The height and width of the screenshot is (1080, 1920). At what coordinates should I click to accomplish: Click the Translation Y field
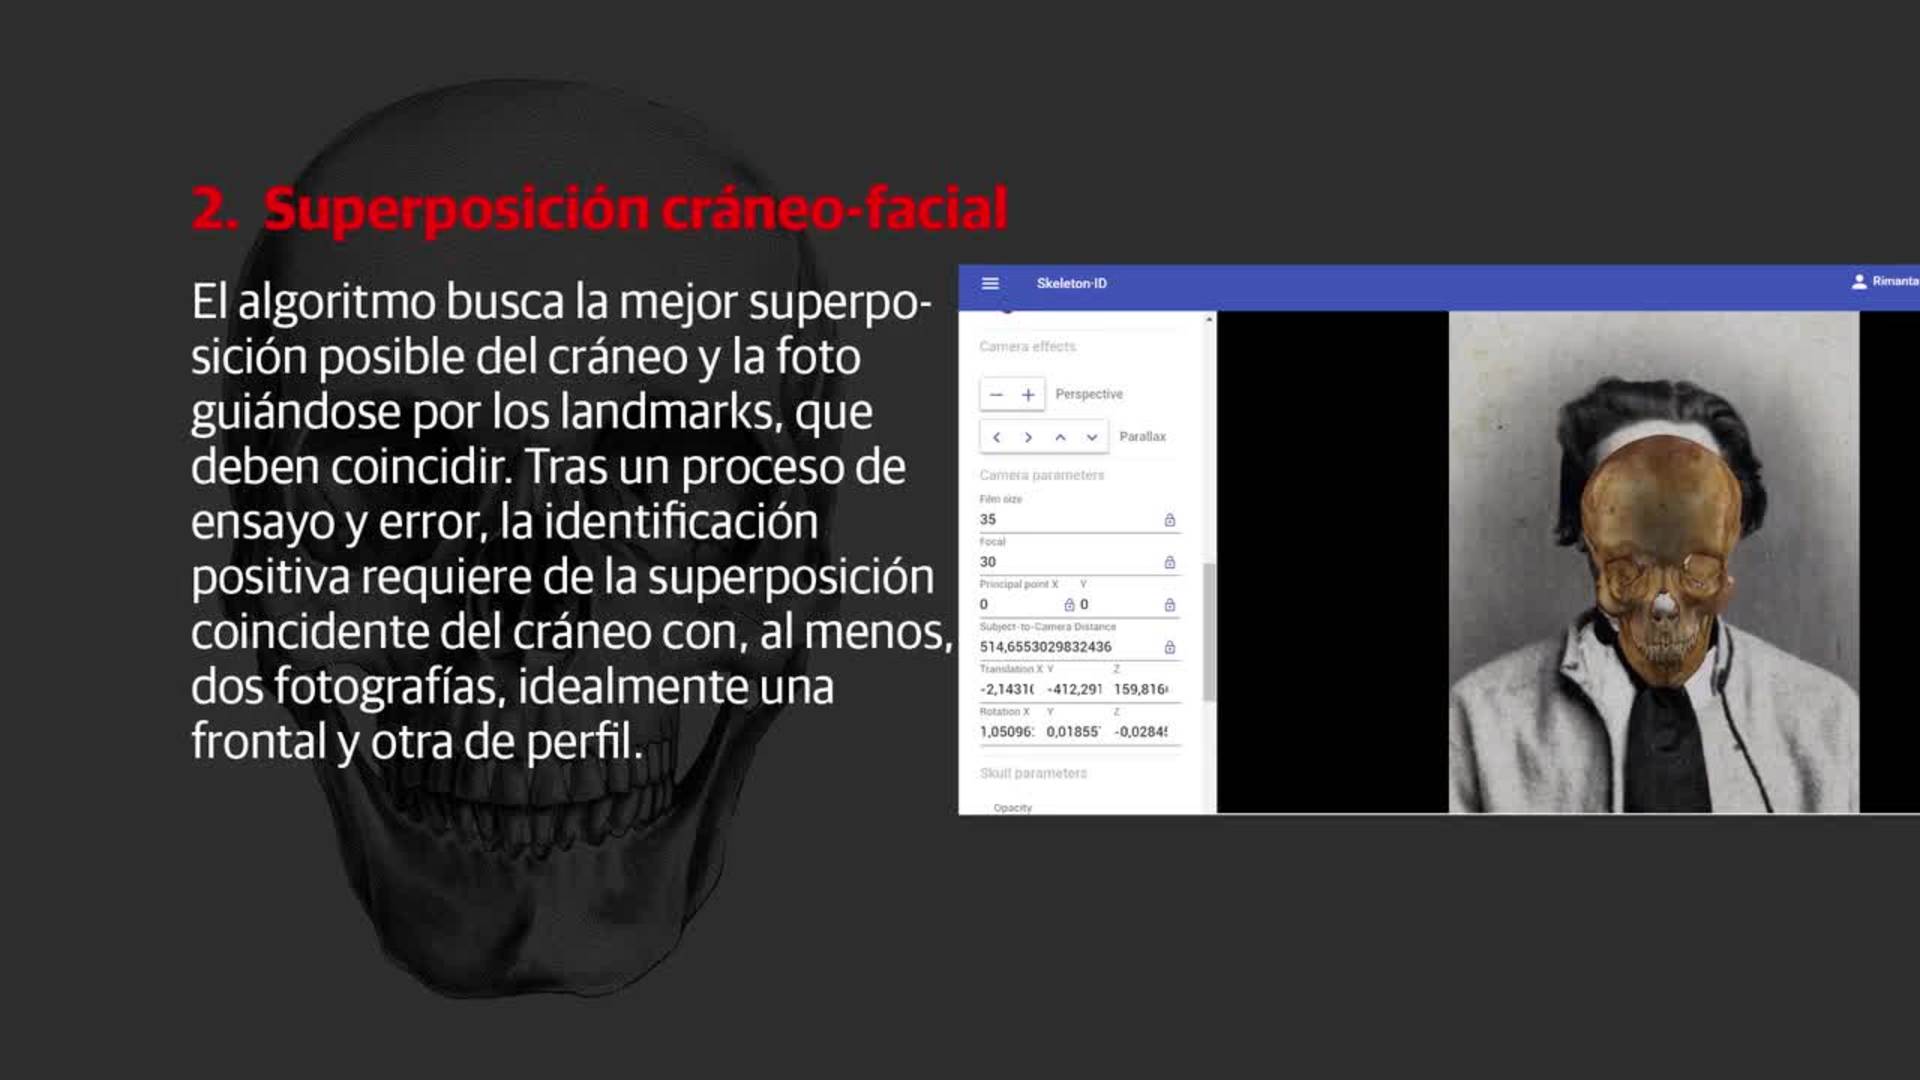(x=1074, y=690)
